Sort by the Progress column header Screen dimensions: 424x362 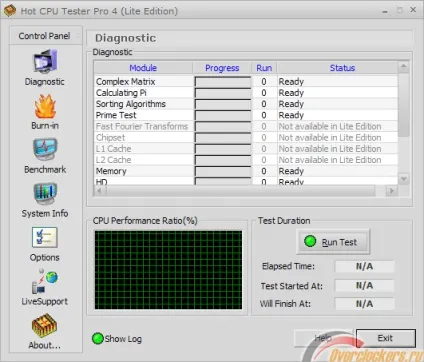(222, 68)
